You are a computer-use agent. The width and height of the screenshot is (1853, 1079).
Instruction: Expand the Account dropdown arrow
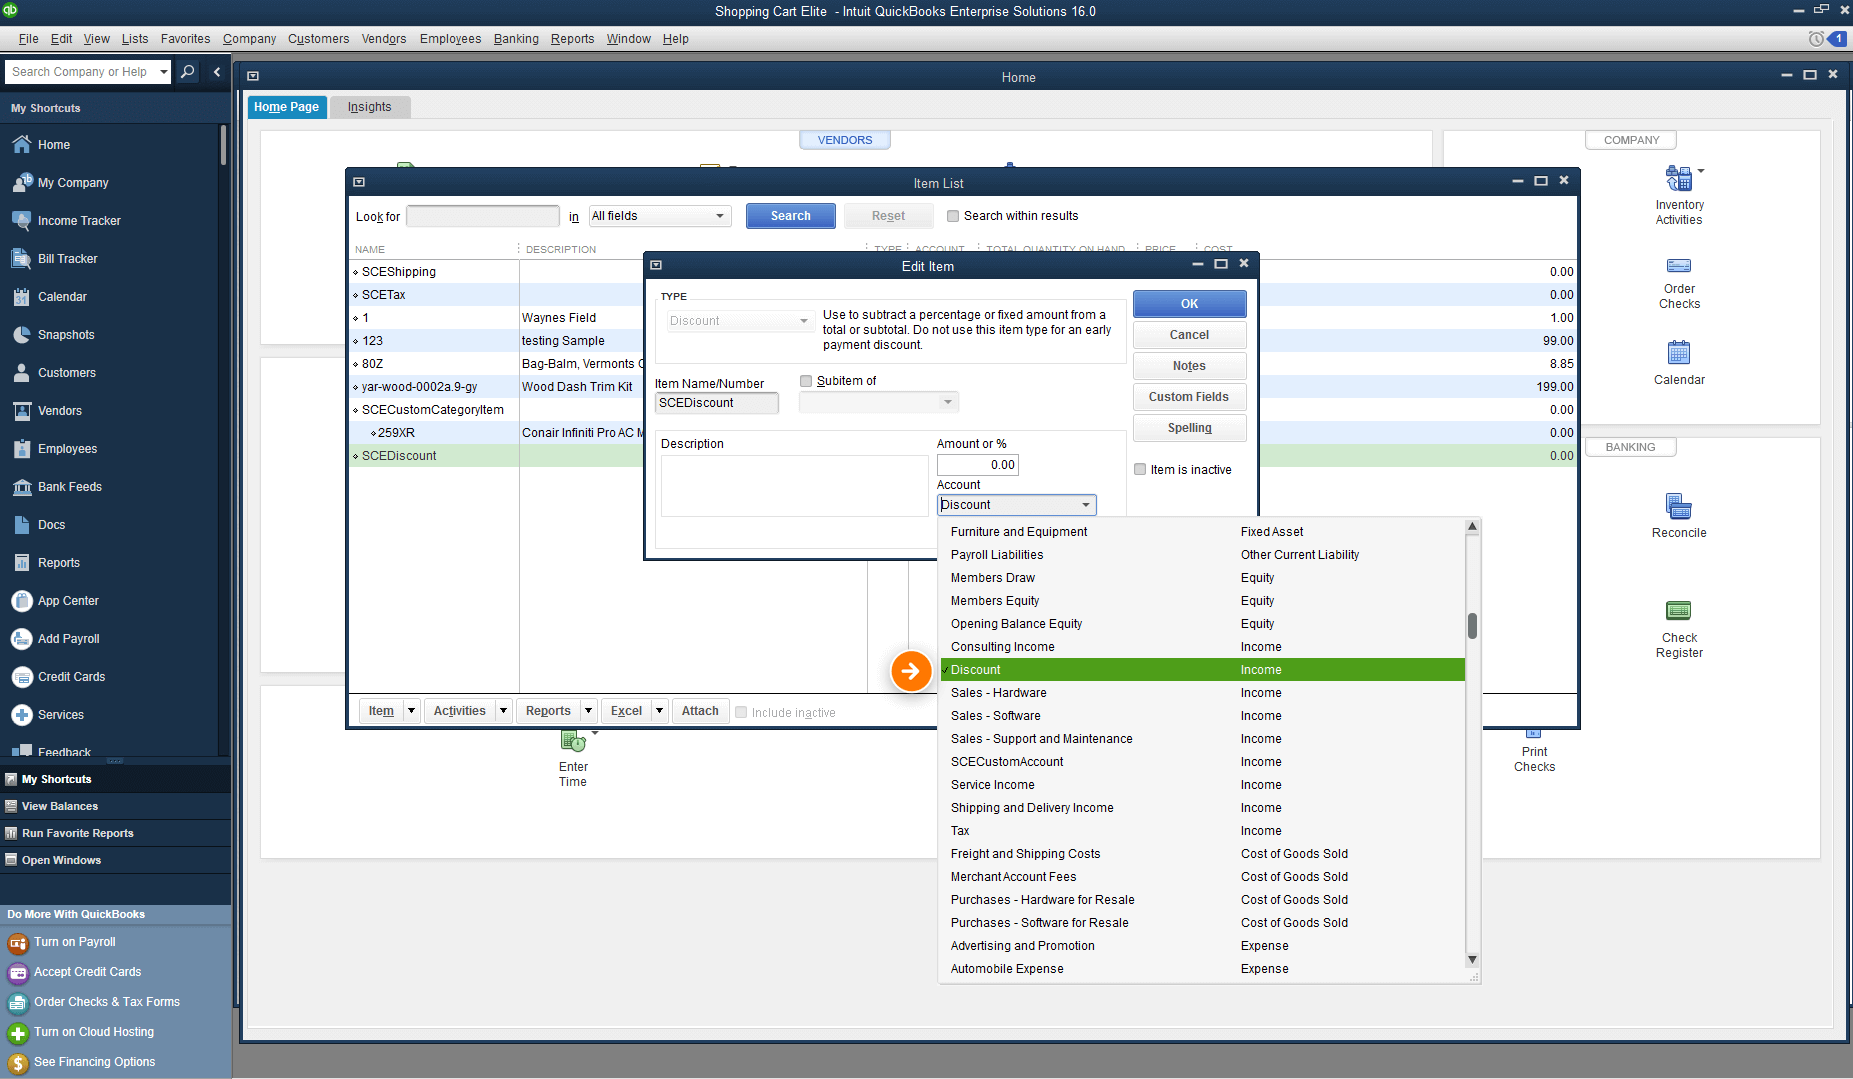pyautogui.click(x=1086, y=505)
